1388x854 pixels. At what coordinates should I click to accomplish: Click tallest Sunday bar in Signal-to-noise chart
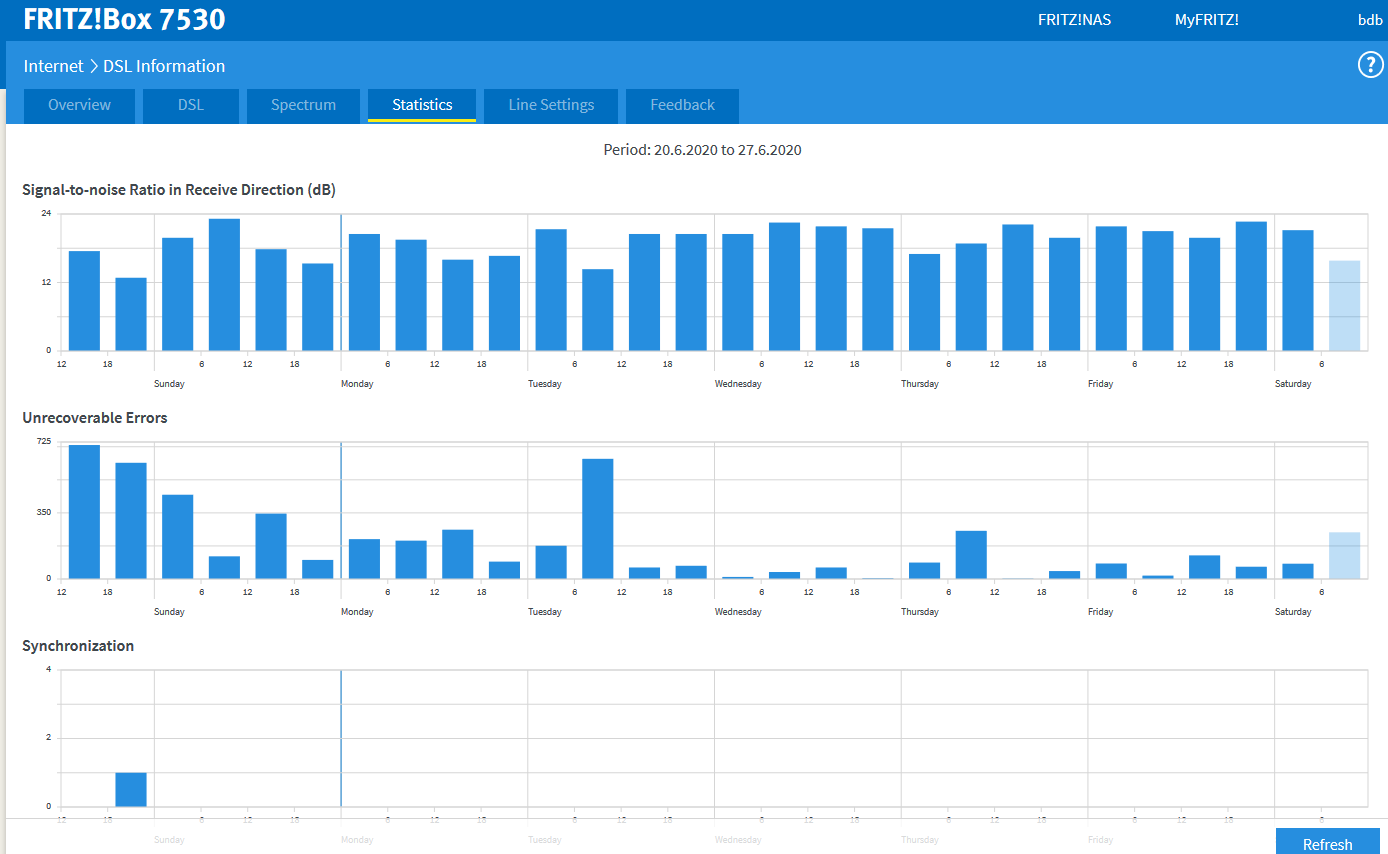tap(224, 285)
